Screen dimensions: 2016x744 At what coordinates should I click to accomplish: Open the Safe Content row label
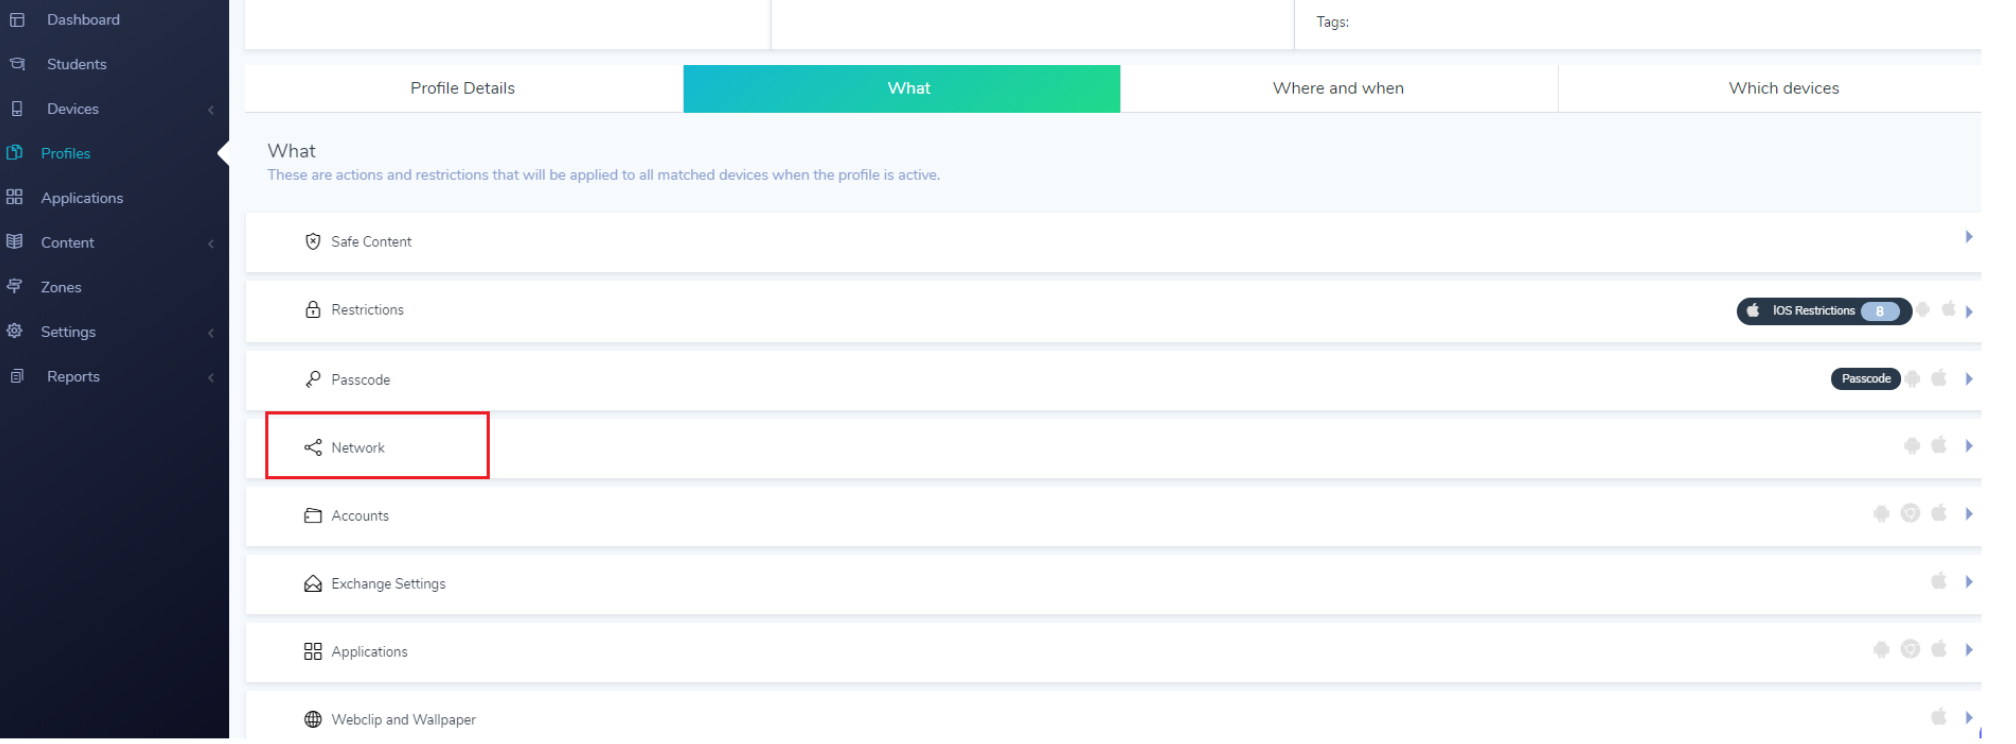click(x=372, y=242)
